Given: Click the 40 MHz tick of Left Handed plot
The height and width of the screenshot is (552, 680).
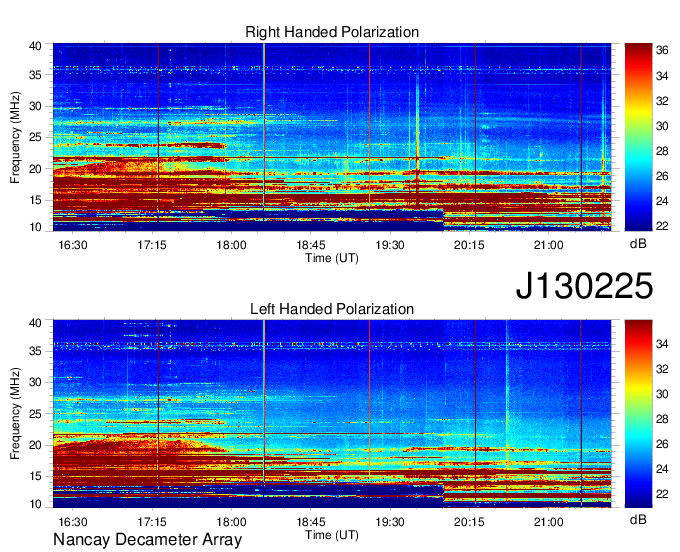Looking at the screenshot, I should click(35, 322).
